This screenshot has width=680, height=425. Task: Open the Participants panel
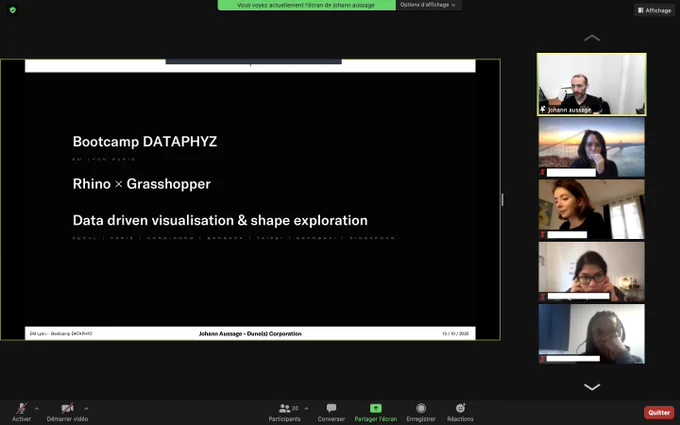click(x=284, y=412)
